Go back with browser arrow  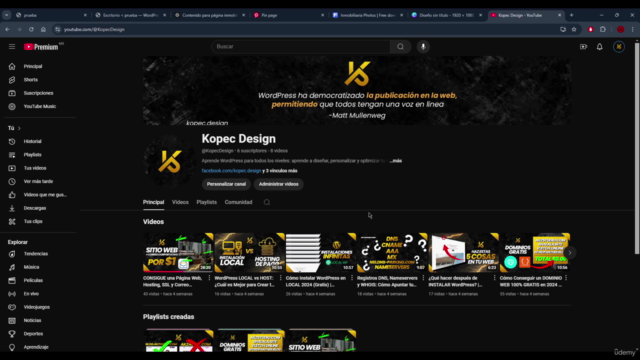(7, 29)
